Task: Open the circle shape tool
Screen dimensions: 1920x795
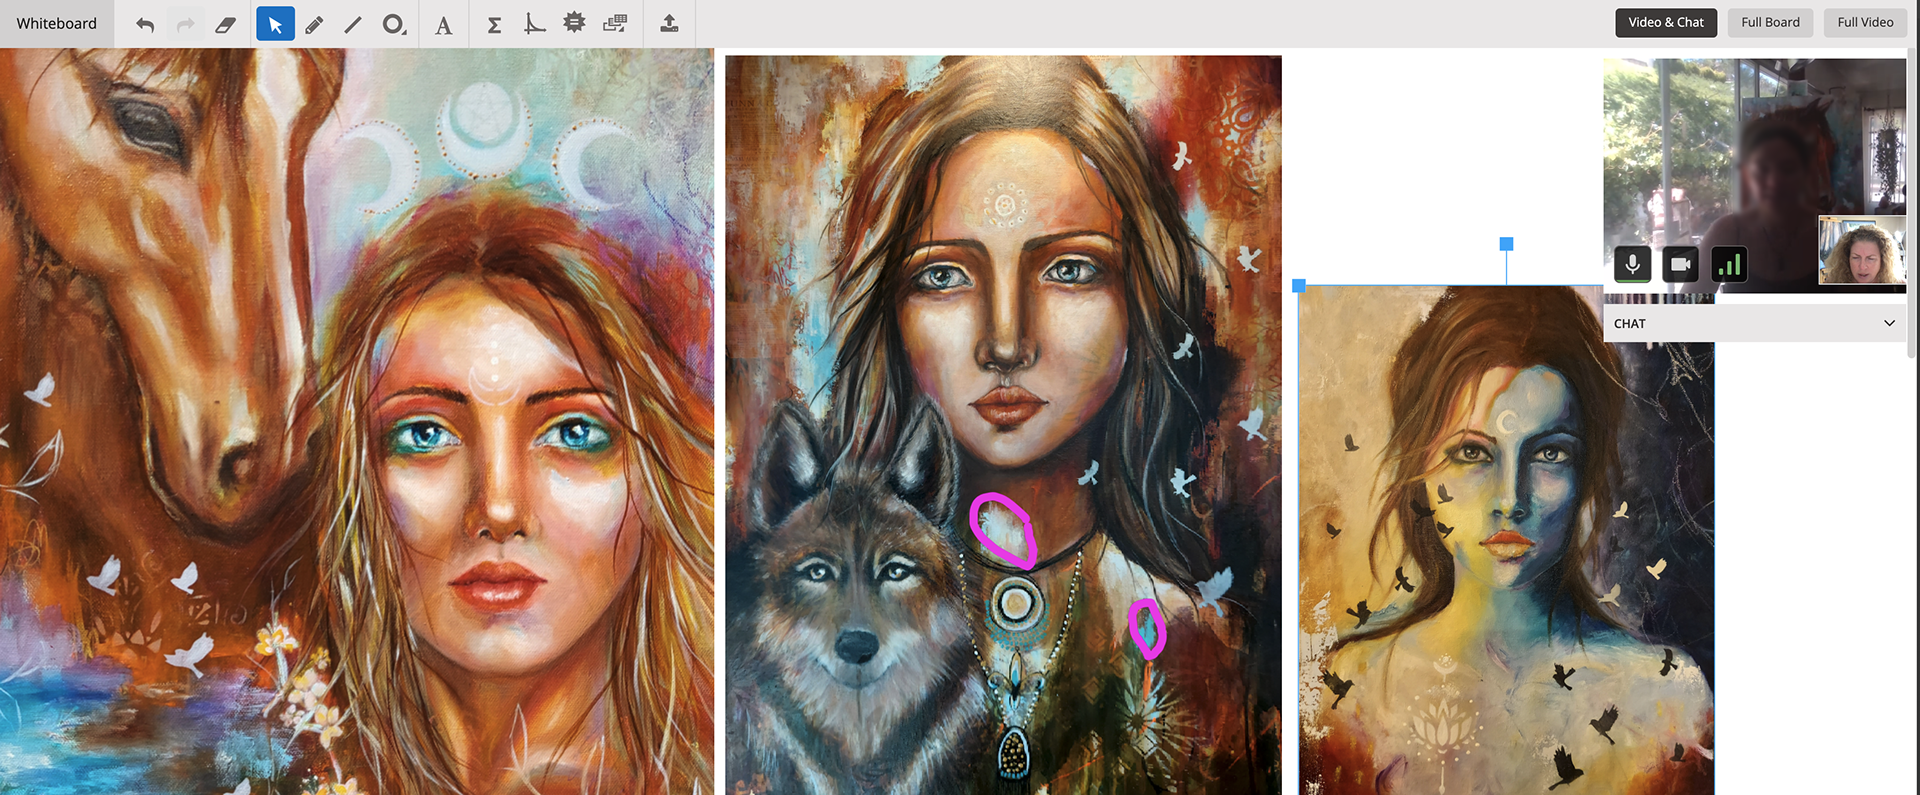Action: tap(394, 24)
